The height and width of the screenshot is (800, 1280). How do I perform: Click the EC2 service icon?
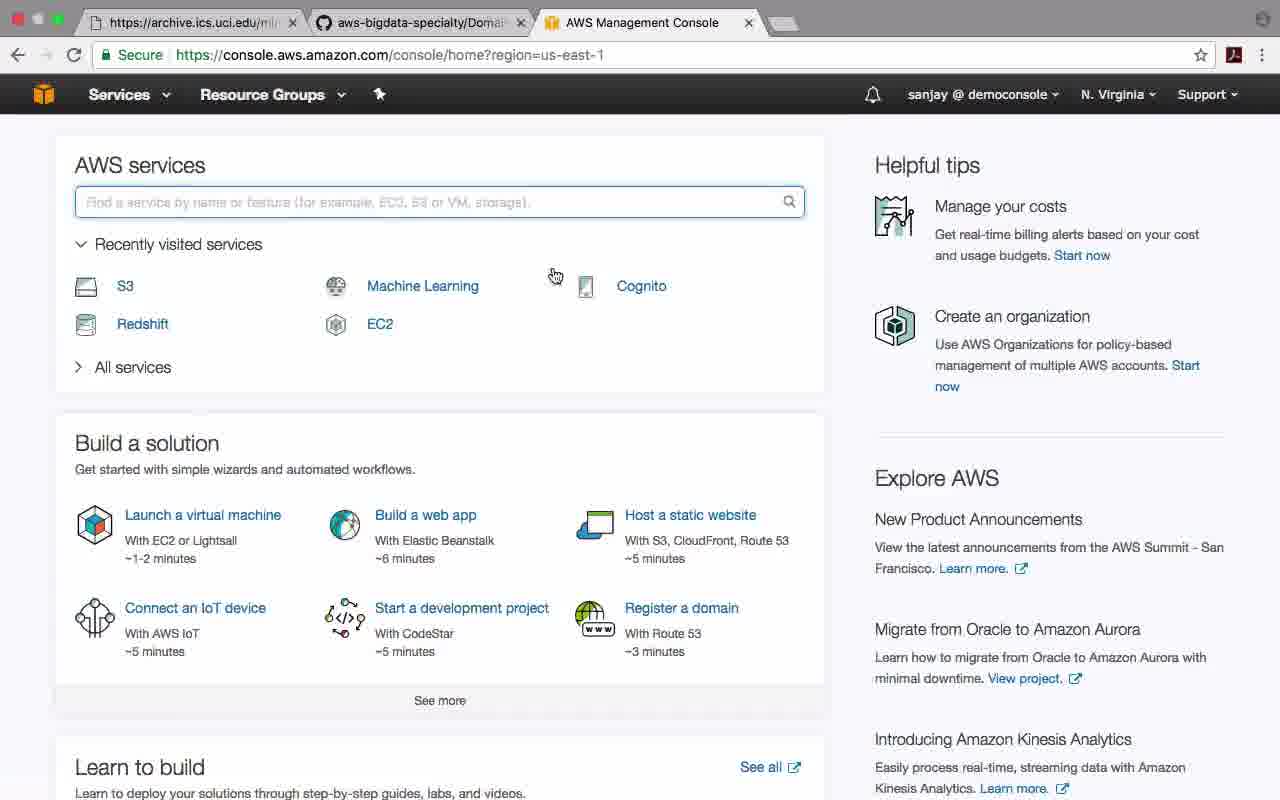coord(336,324)
